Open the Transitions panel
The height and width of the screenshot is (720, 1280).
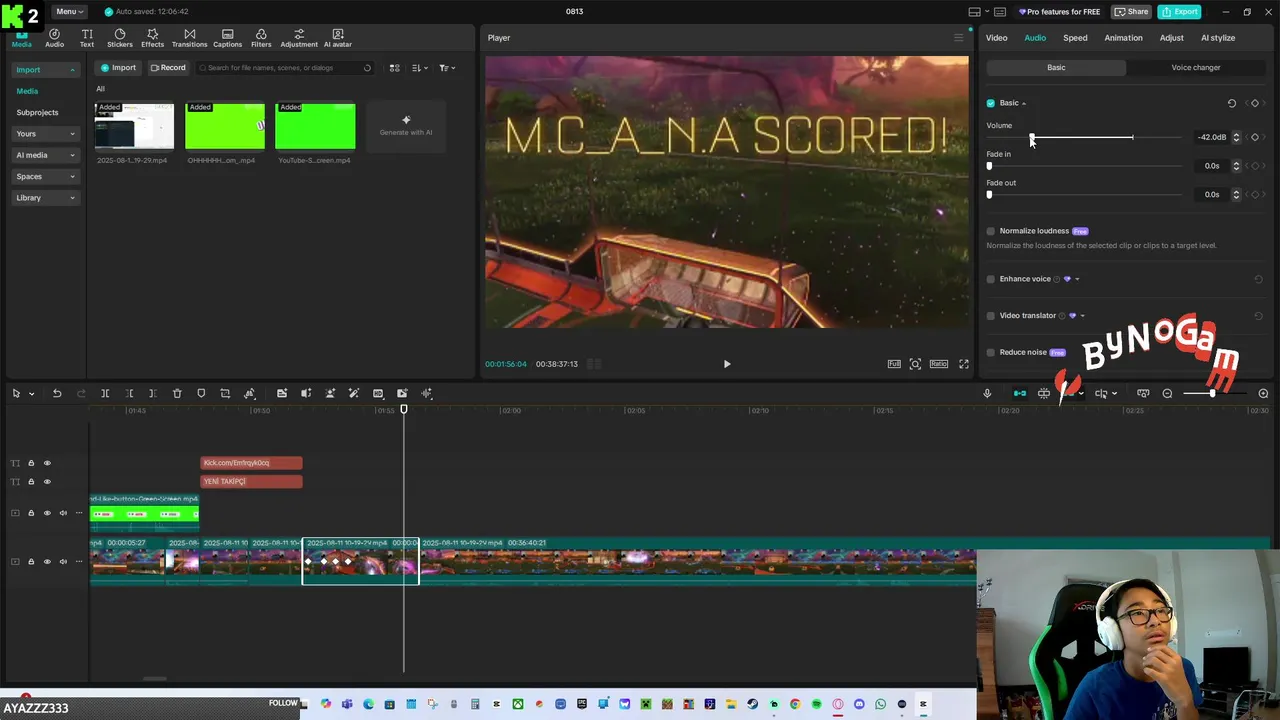pyautogui.click(x=189, y=38)
